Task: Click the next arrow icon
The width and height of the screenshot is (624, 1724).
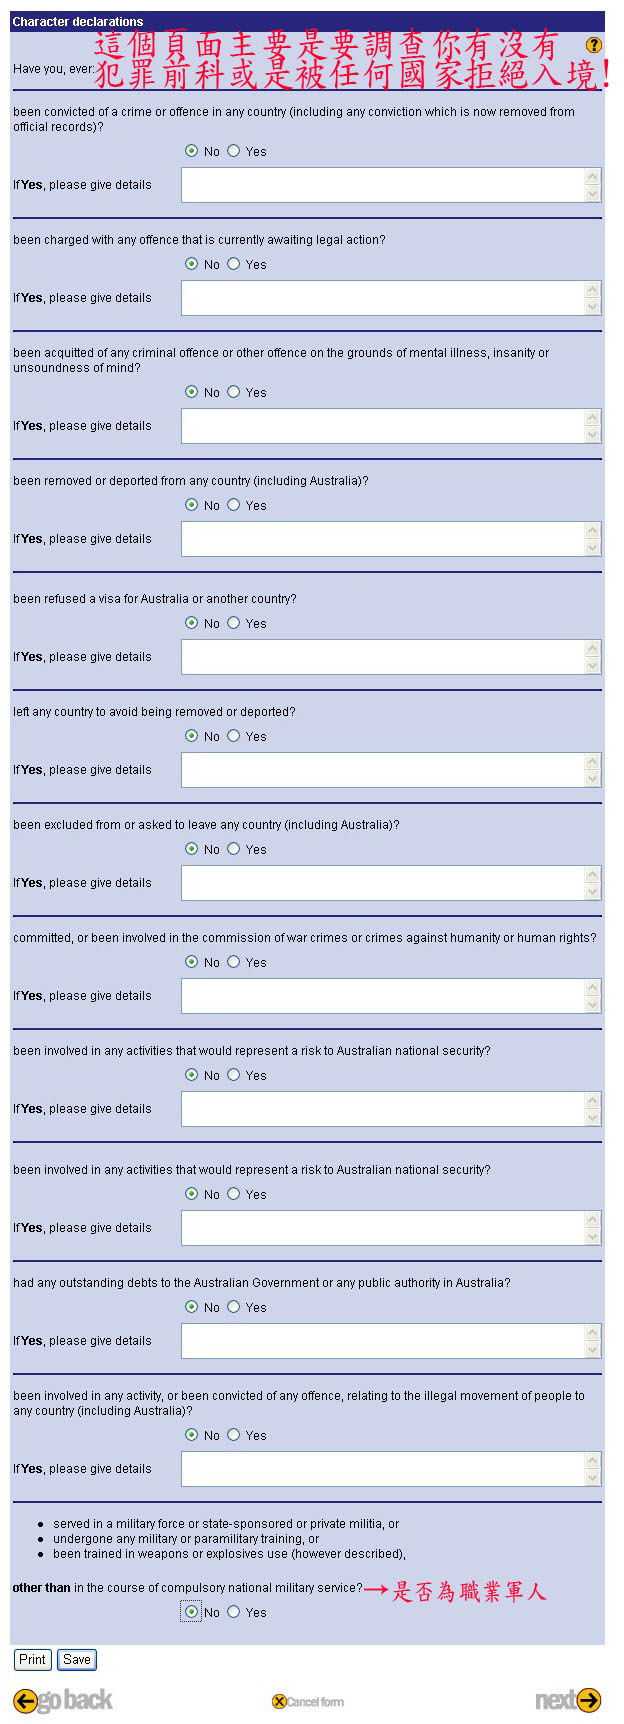Action: [x=589, y=1699]
